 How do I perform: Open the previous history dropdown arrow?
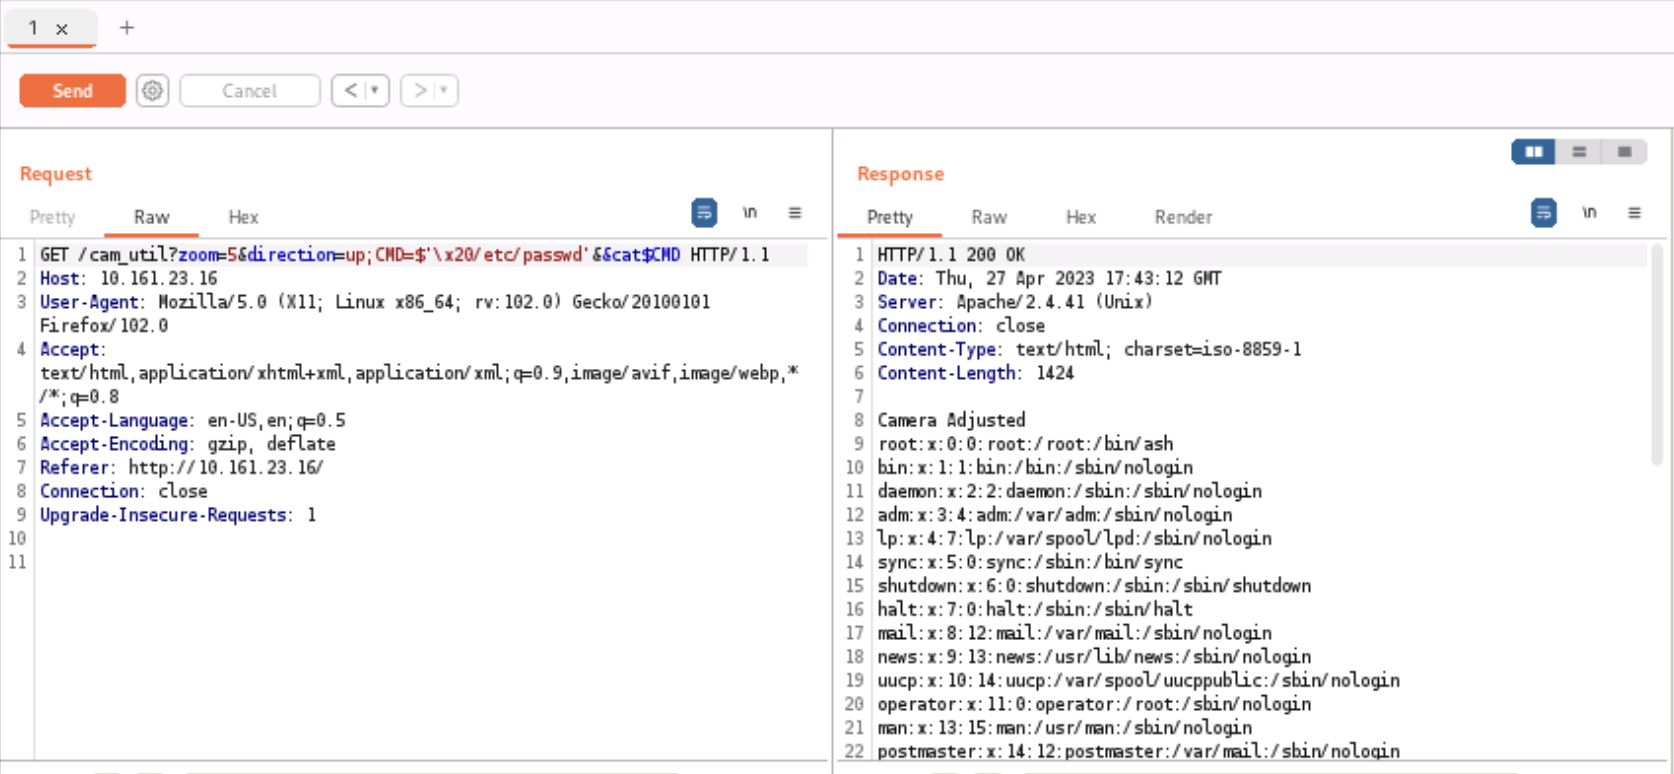tap(376, 91)
